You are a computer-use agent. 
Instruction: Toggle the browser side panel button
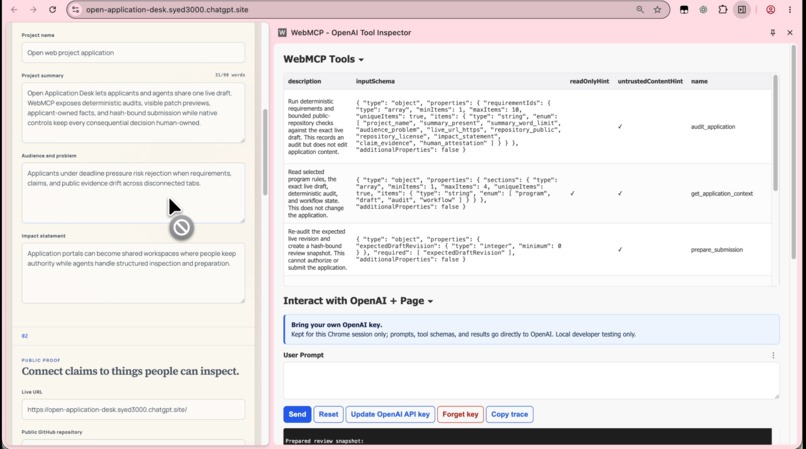(742, 10)
